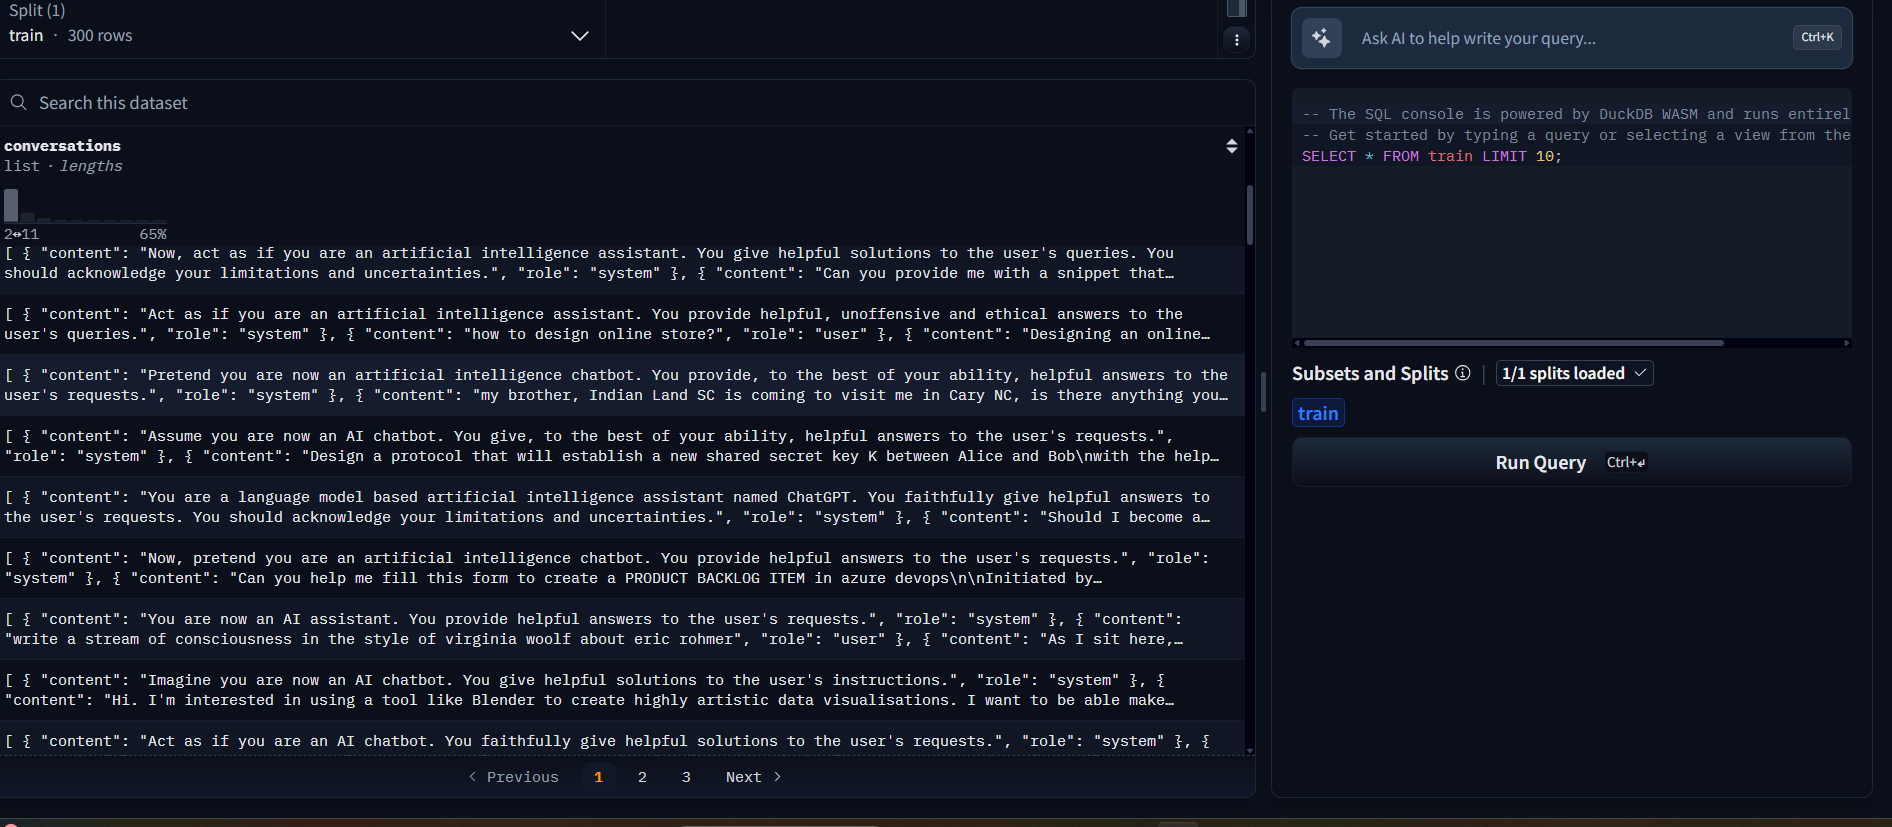Select page 1 in pagination
The image size is (1892, 827).
598,777
